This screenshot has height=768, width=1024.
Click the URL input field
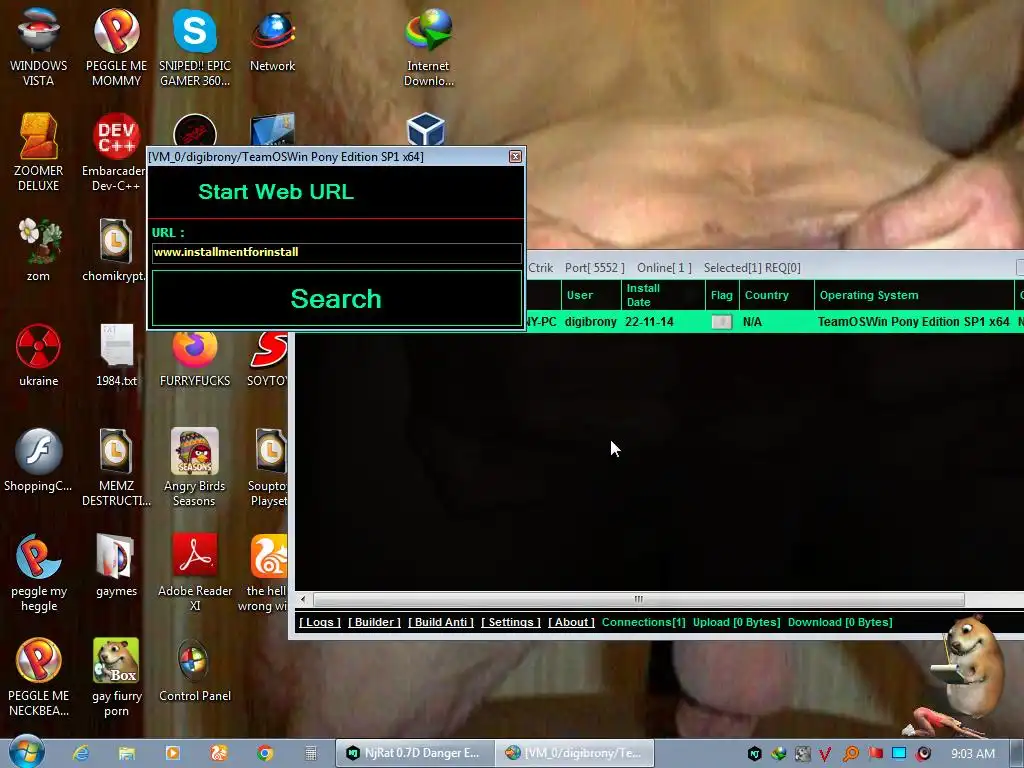coord(336,253)
